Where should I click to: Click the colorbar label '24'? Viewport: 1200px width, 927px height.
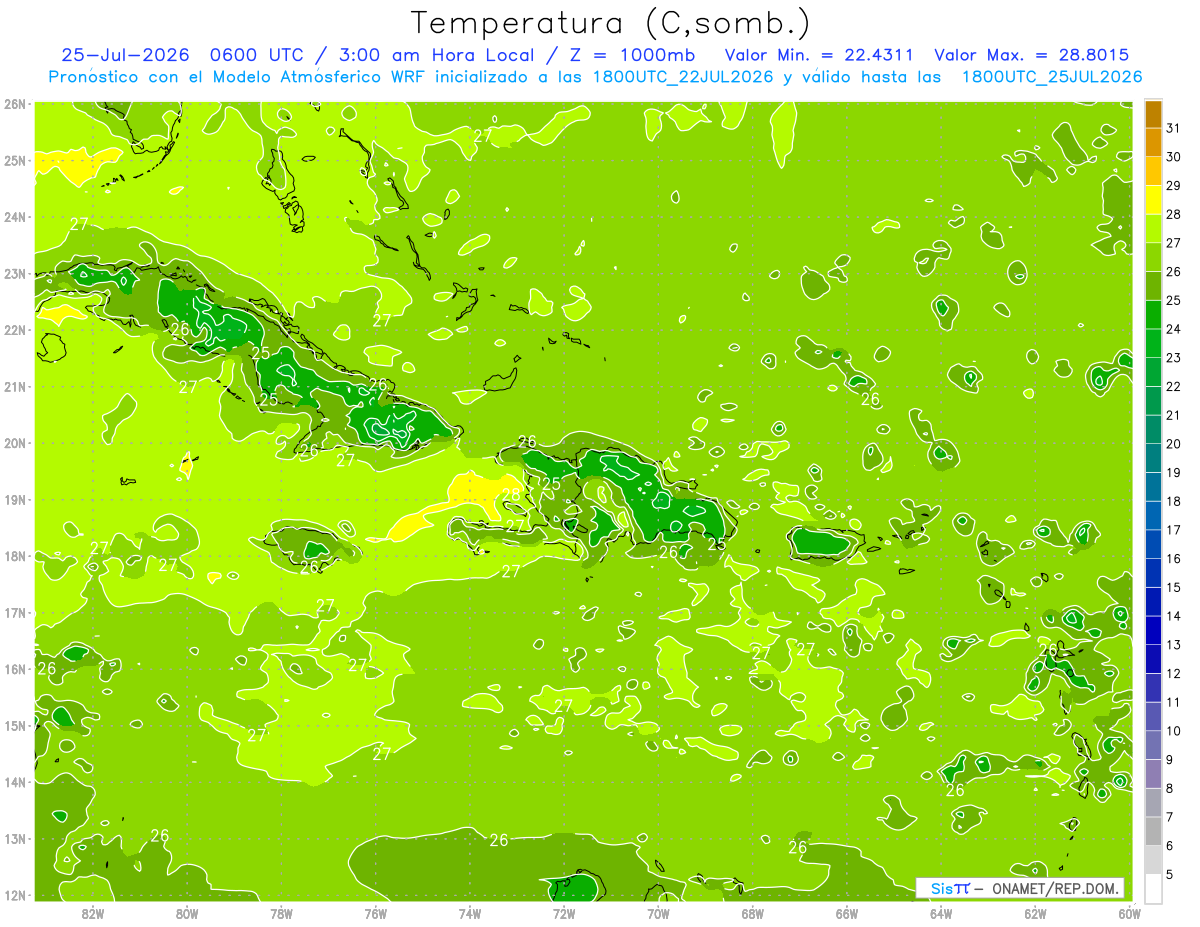tap(1173, 329)
